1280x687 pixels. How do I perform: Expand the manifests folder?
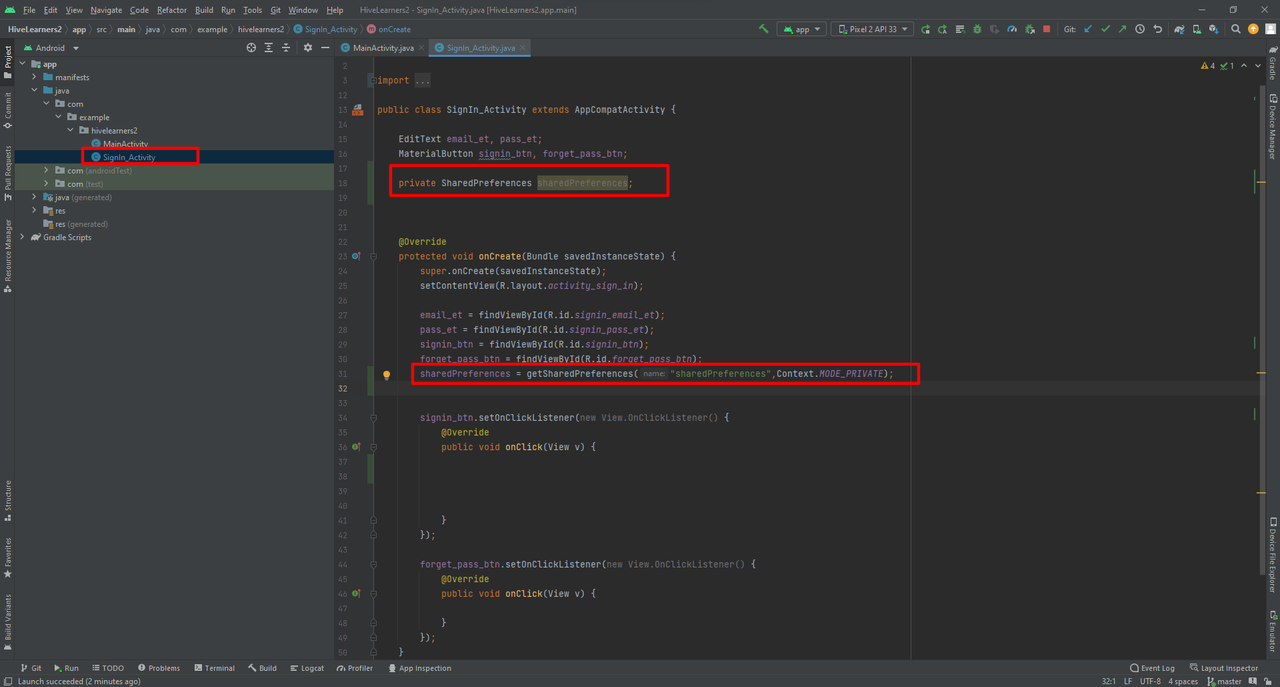tap(35, 77)
